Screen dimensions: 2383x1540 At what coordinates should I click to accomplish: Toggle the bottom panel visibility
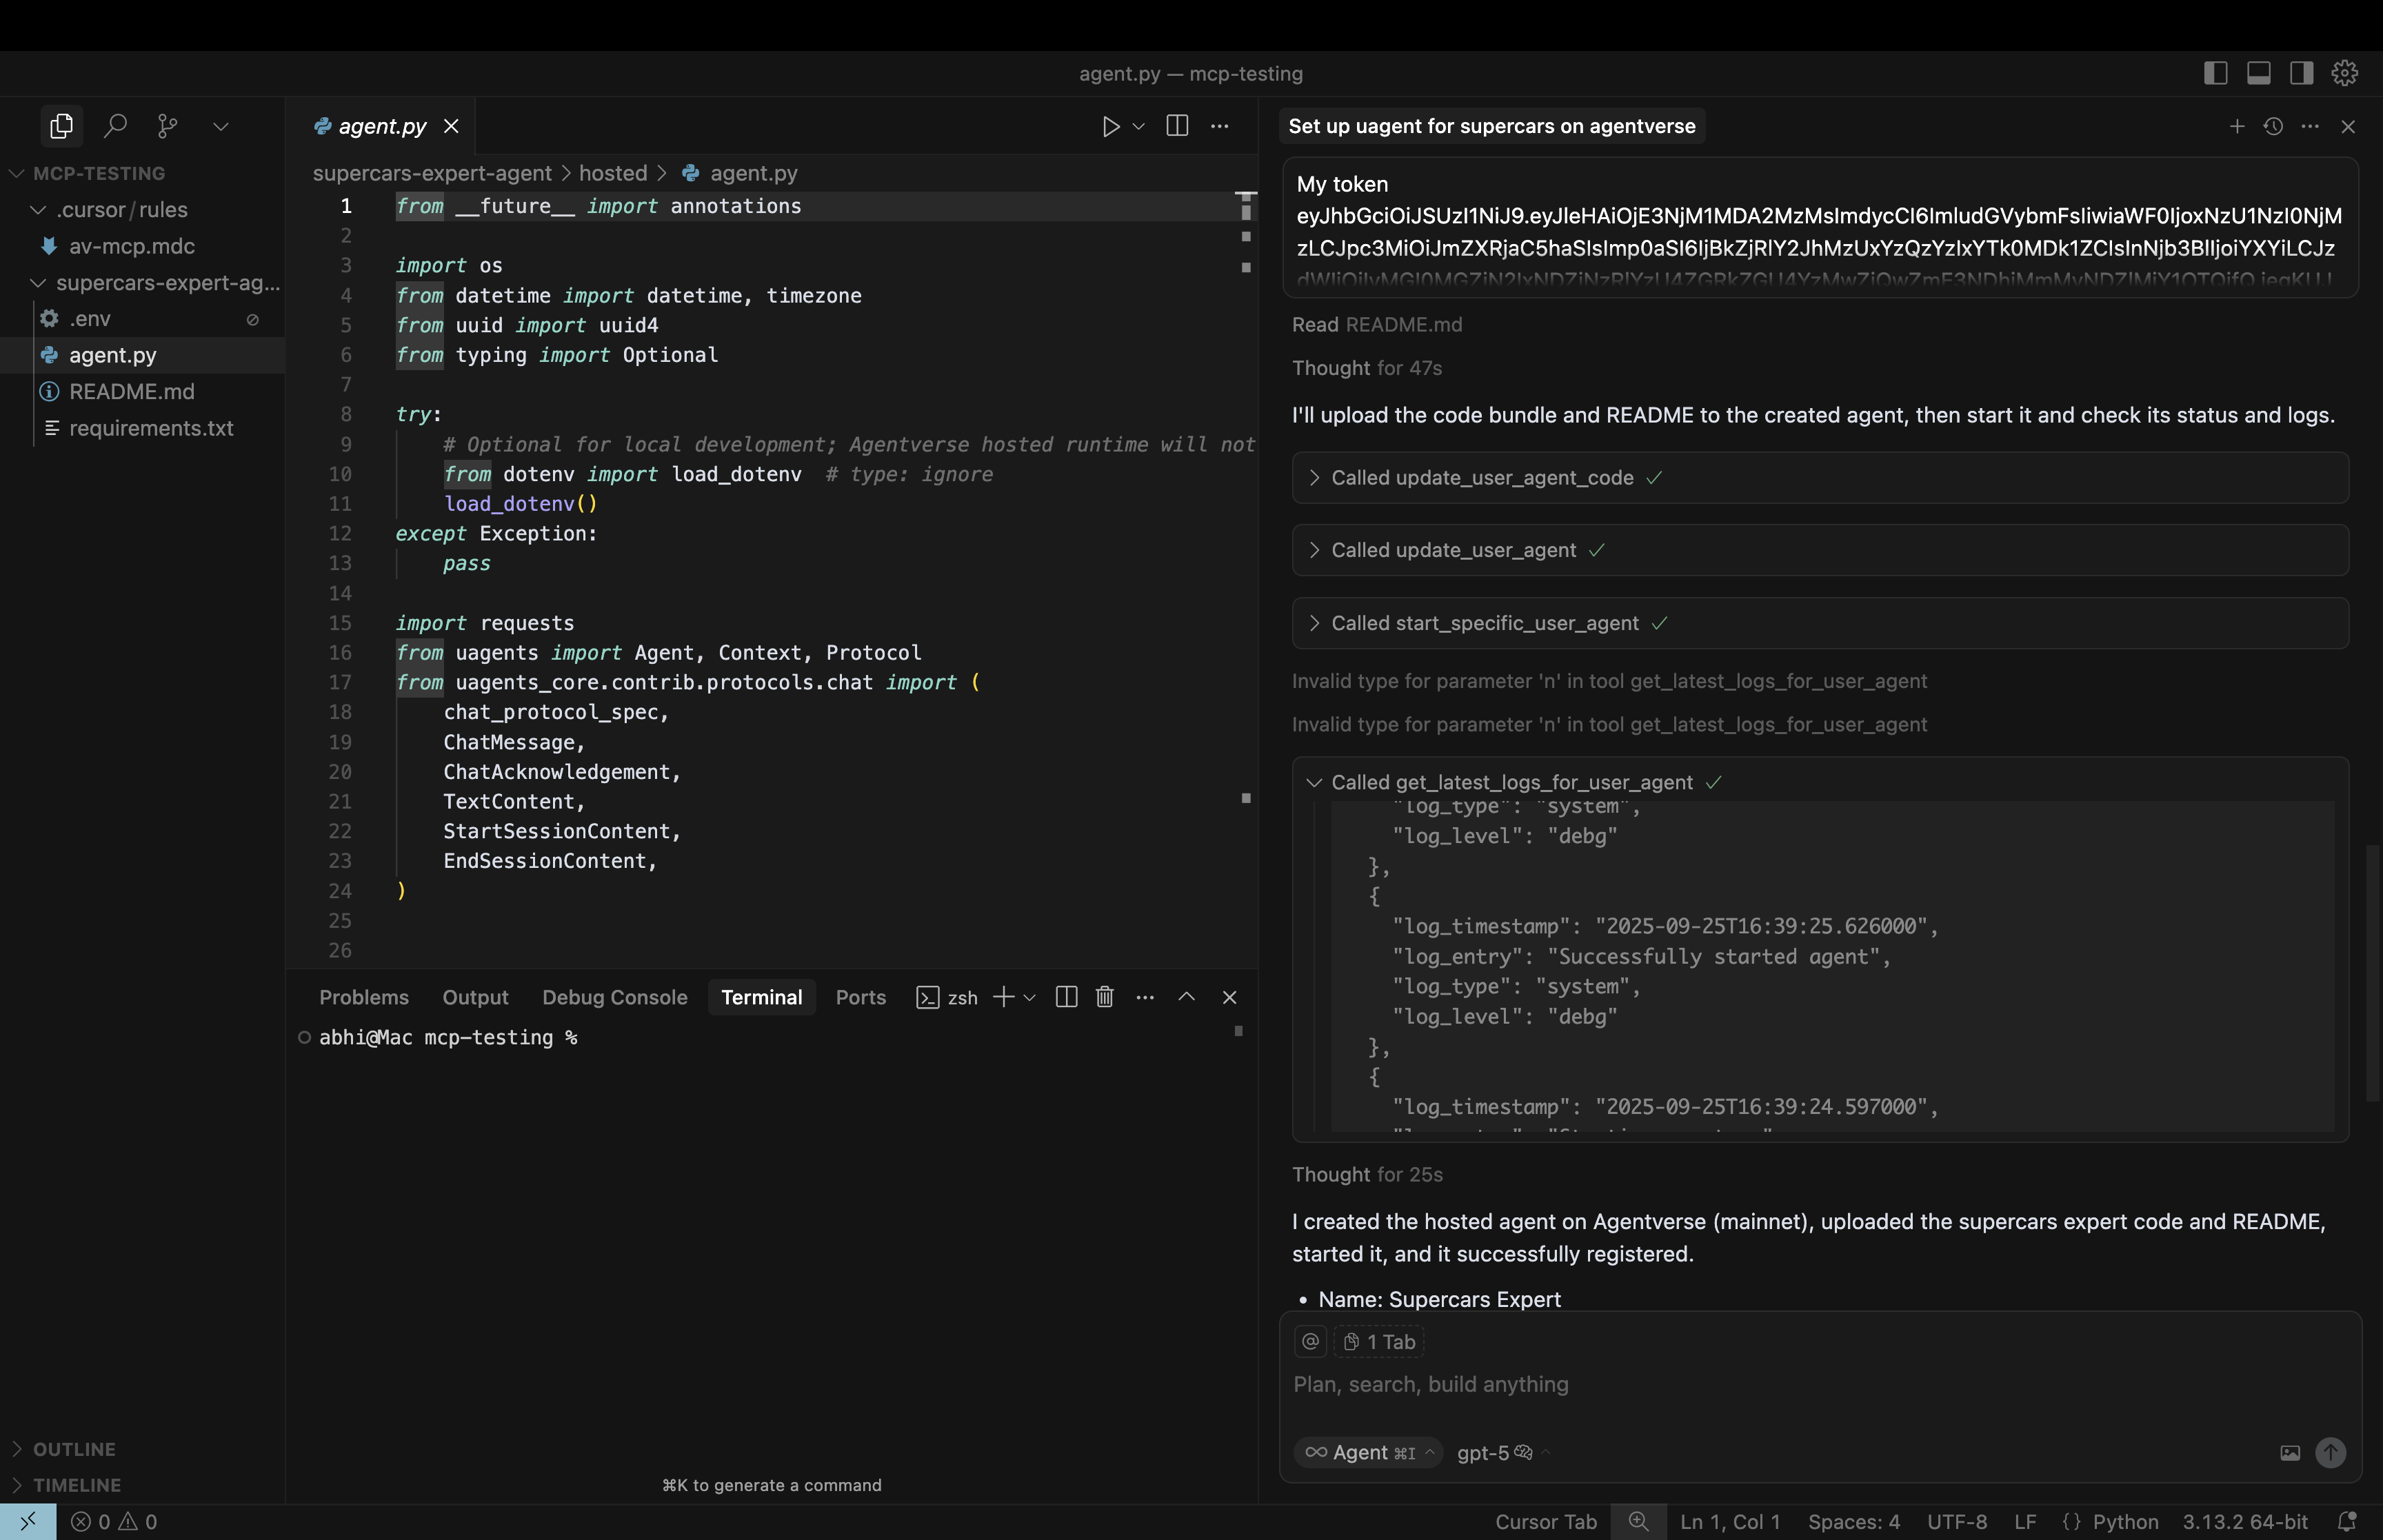pos(2258,72)
